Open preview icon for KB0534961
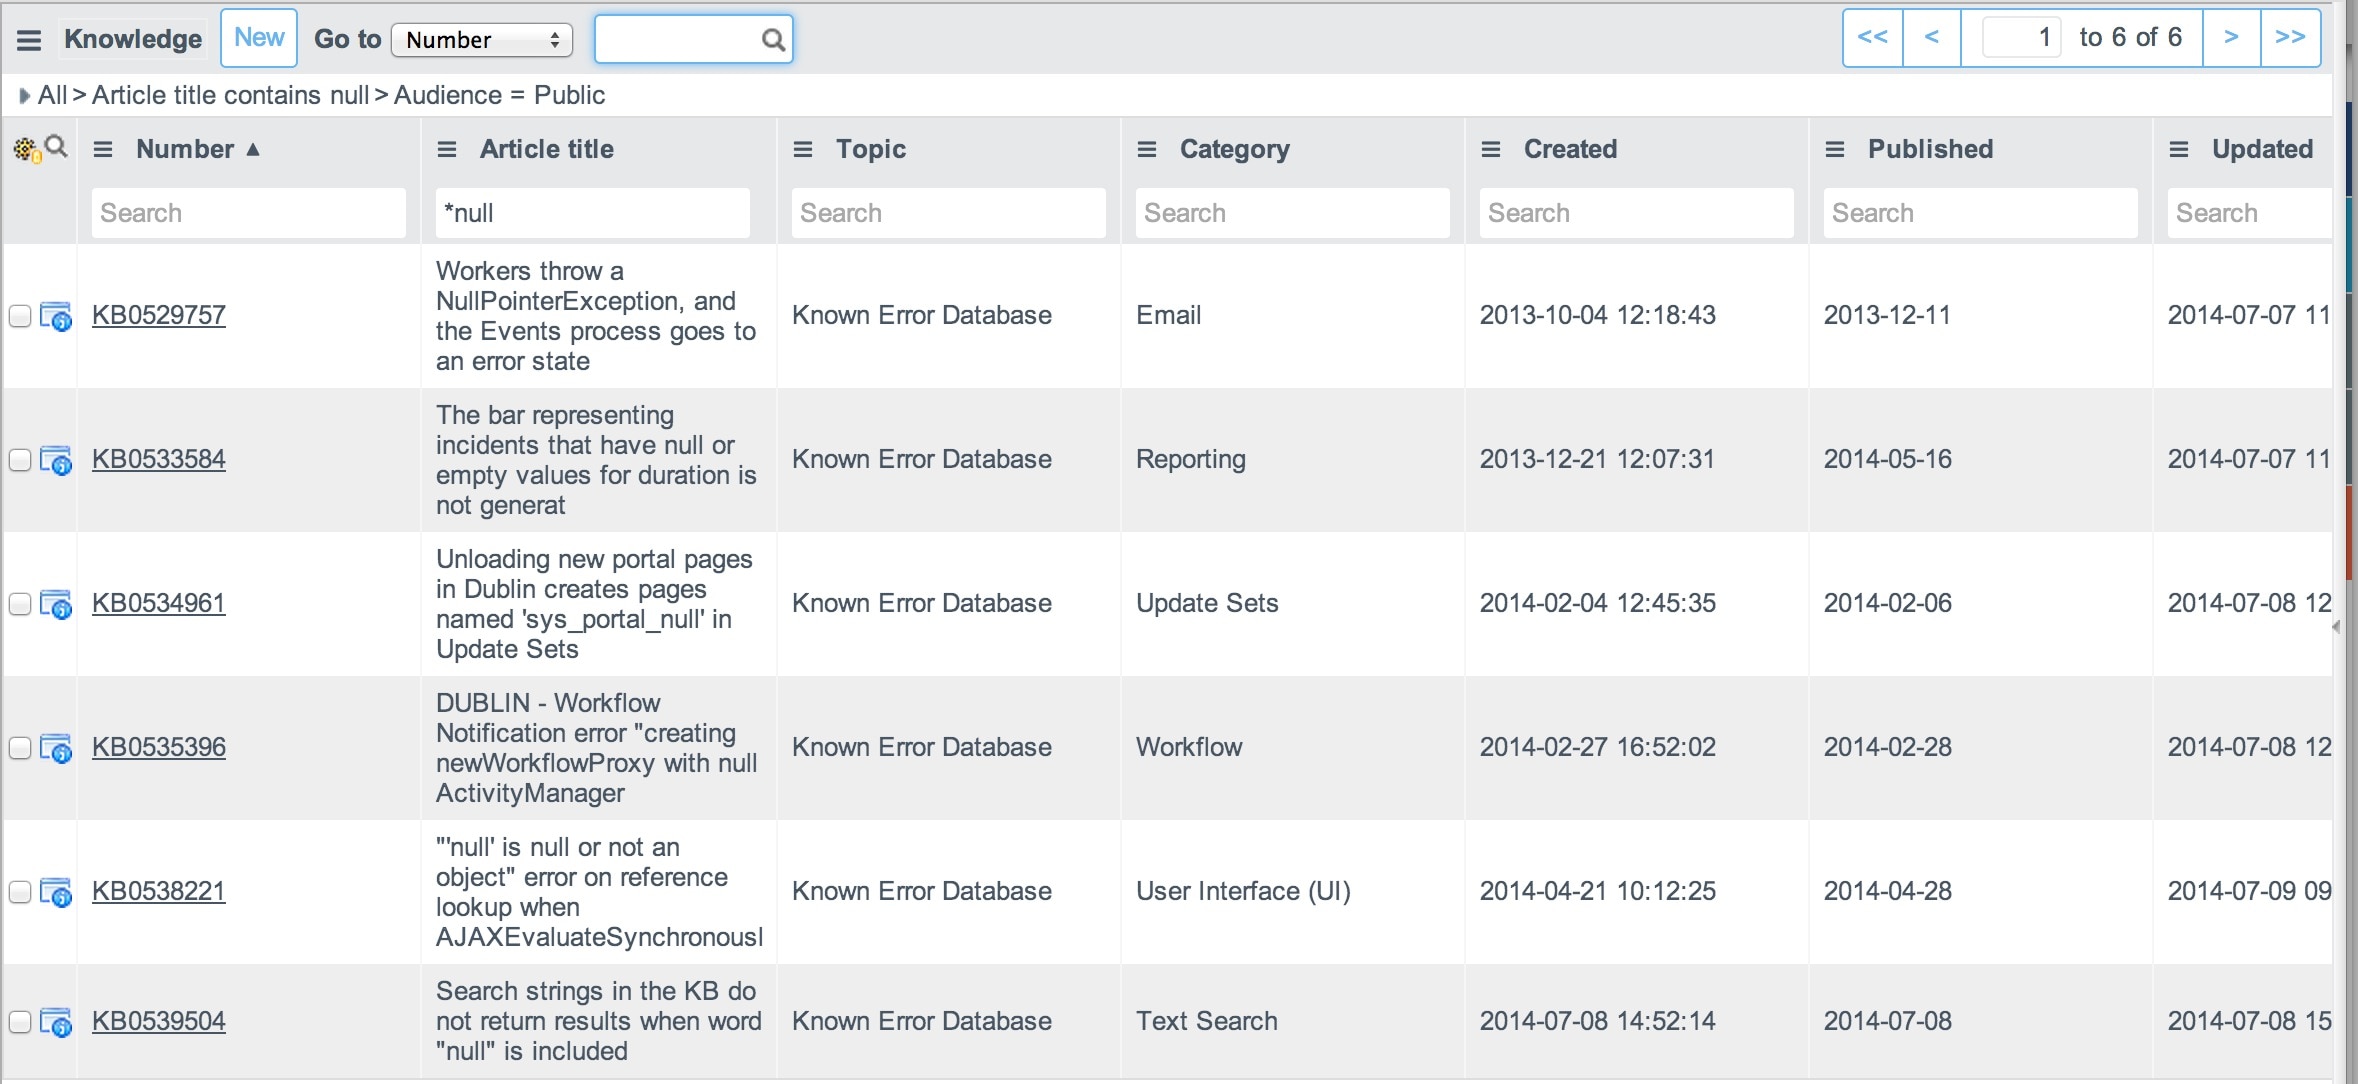 56,605
